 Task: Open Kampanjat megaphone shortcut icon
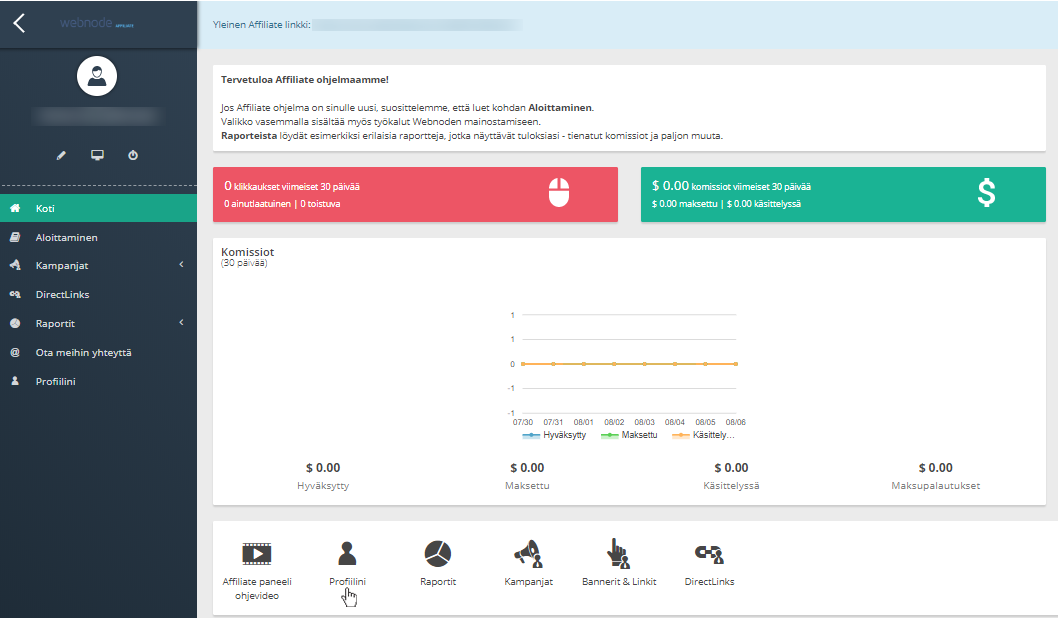point(528,553)
